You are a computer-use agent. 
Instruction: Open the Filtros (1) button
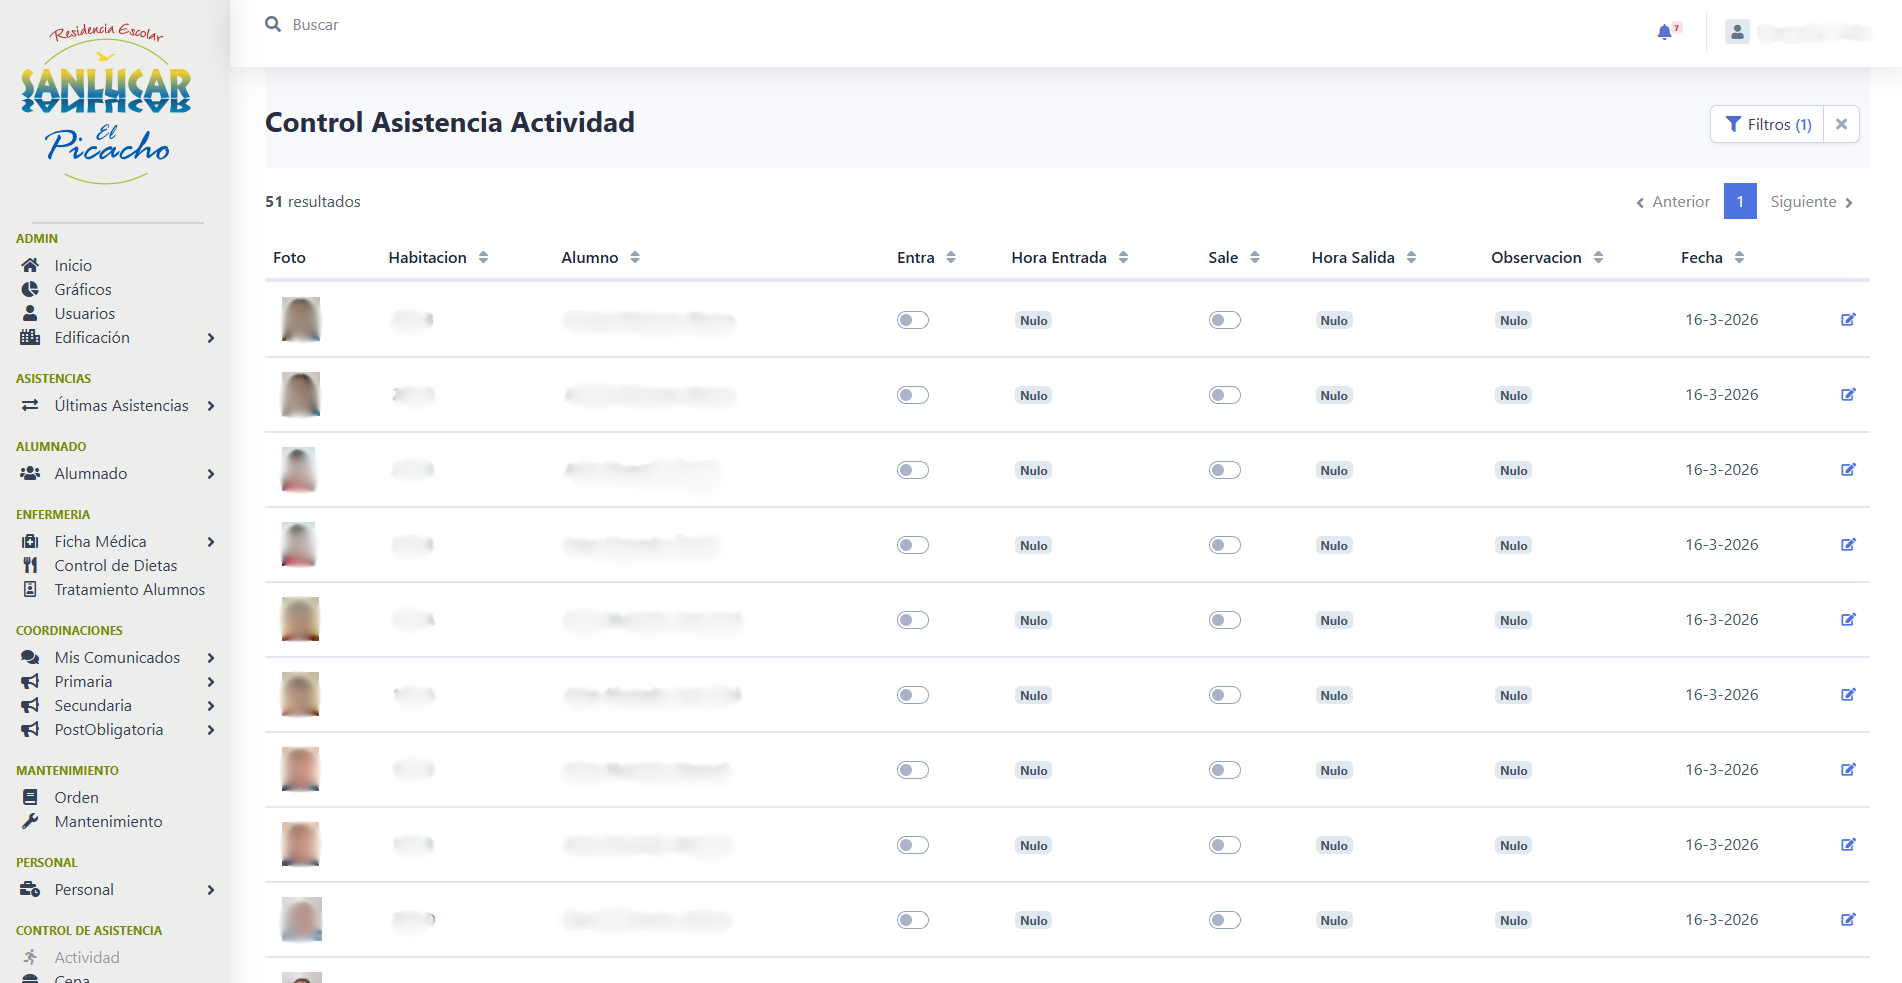click(1768, 124)
